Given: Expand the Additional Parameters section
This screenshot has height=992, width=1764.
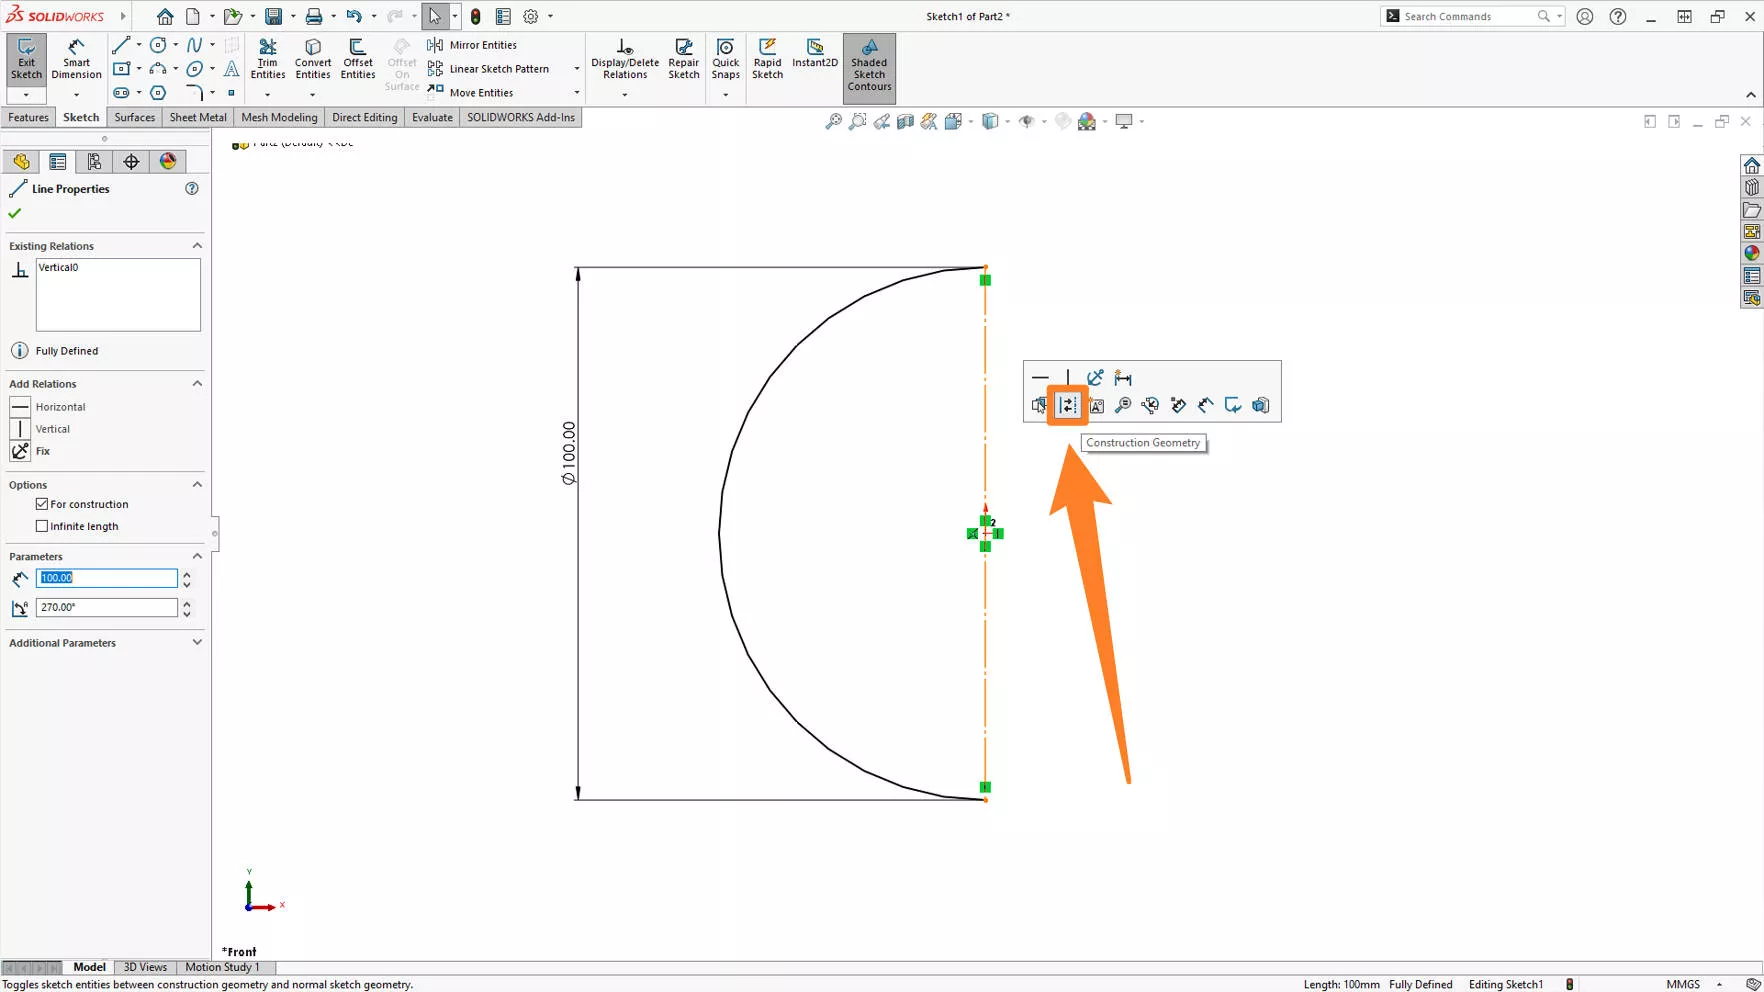Looking at the screenshot, I should coord(196,642).
